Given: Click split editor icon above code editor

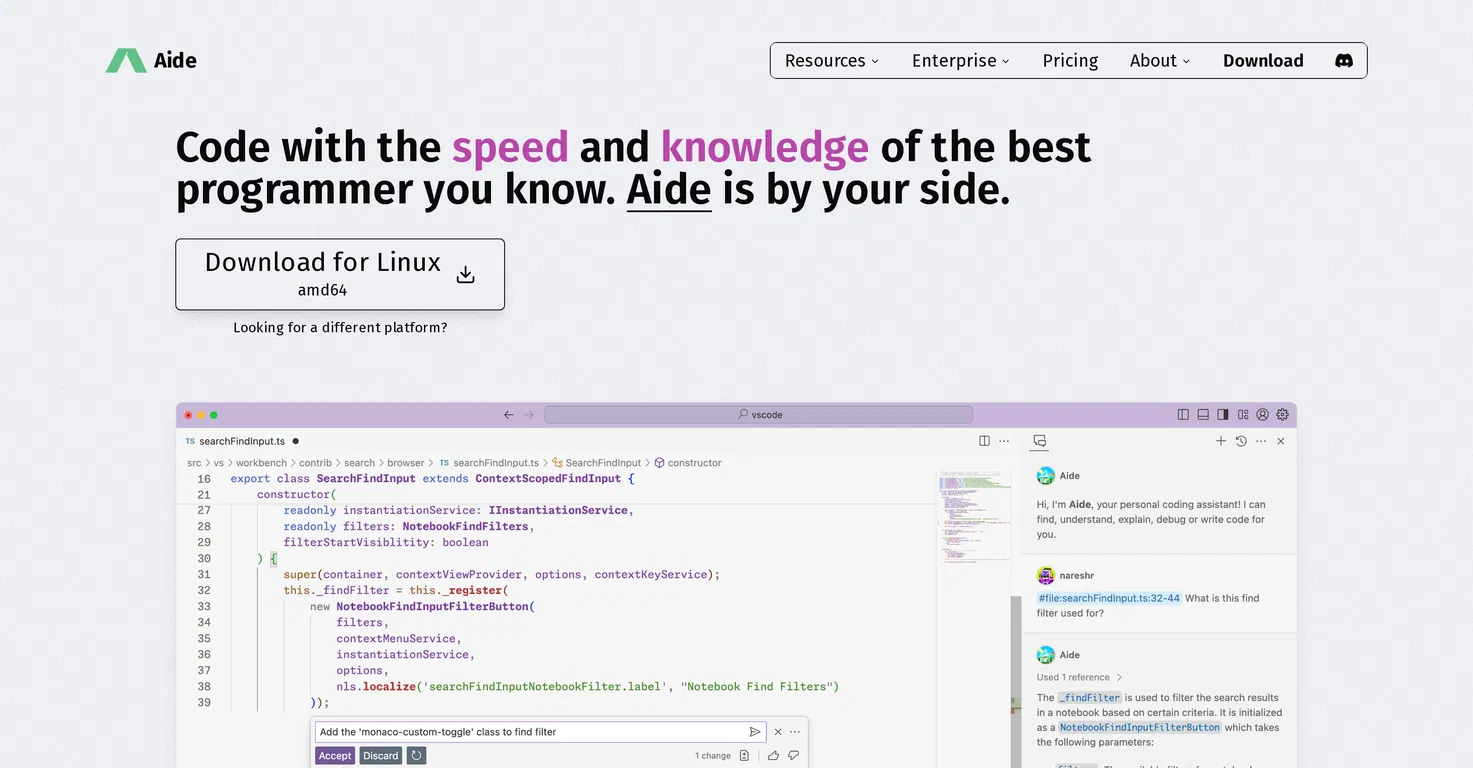Looking at the screenshot, I should pos(985,441).
